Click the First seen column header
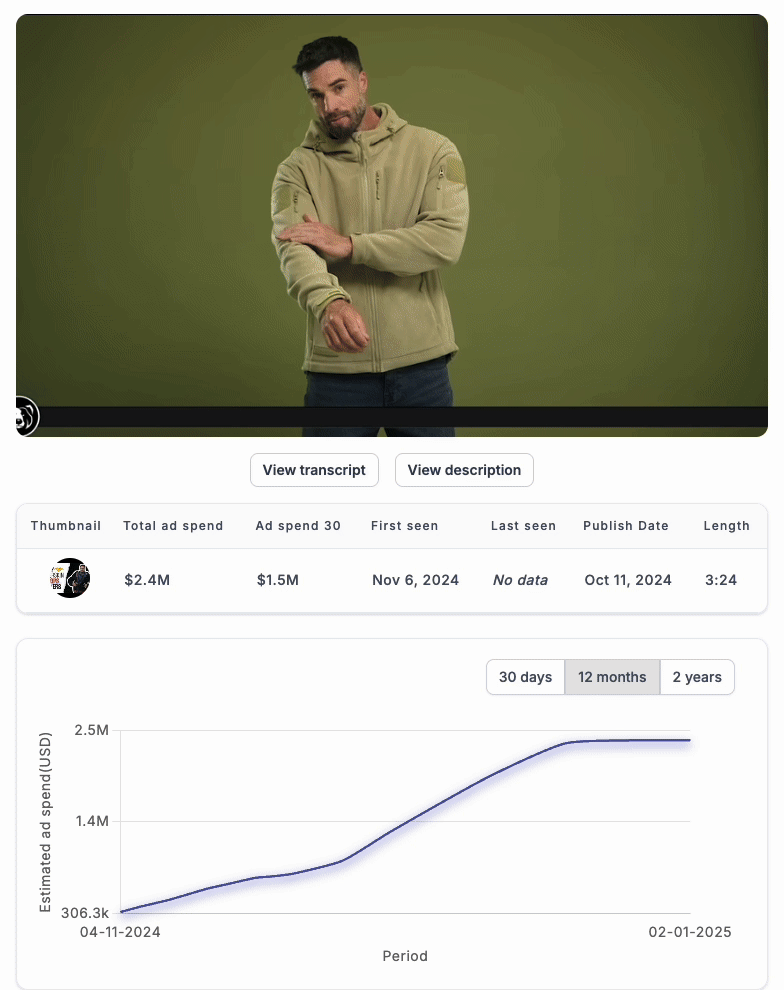Image resolution: width=784 pixels, height=990 pixels. click(404, 525)
